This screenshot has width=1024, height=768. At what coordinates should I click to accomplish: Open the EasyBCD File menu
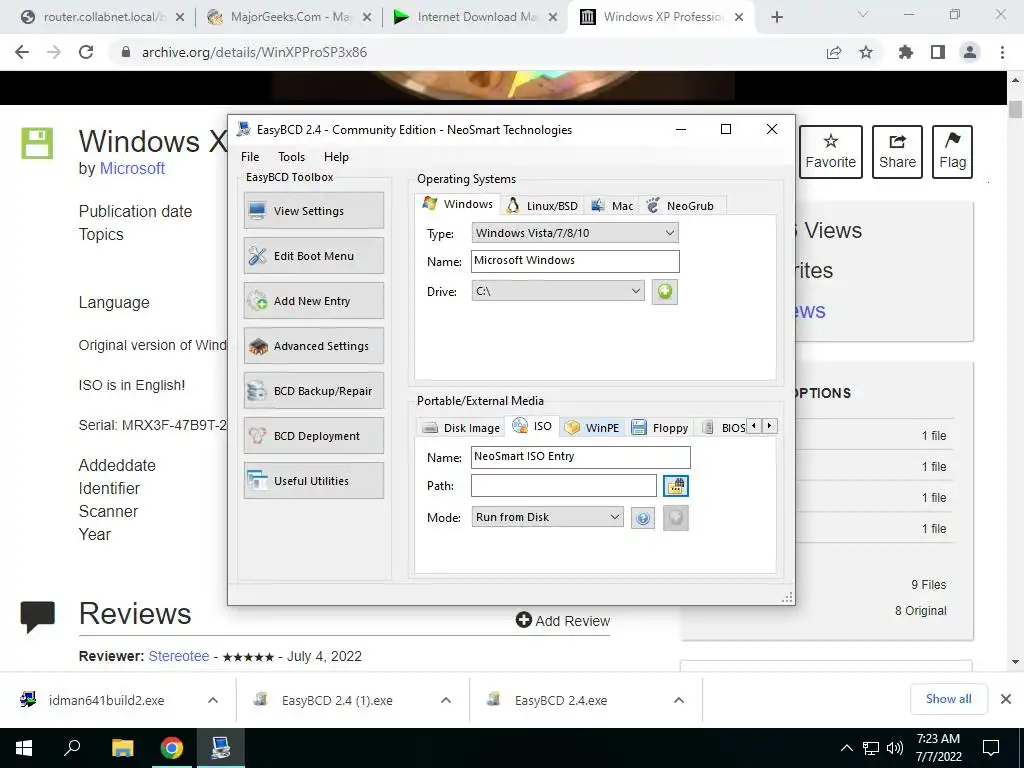click(250, 157)
